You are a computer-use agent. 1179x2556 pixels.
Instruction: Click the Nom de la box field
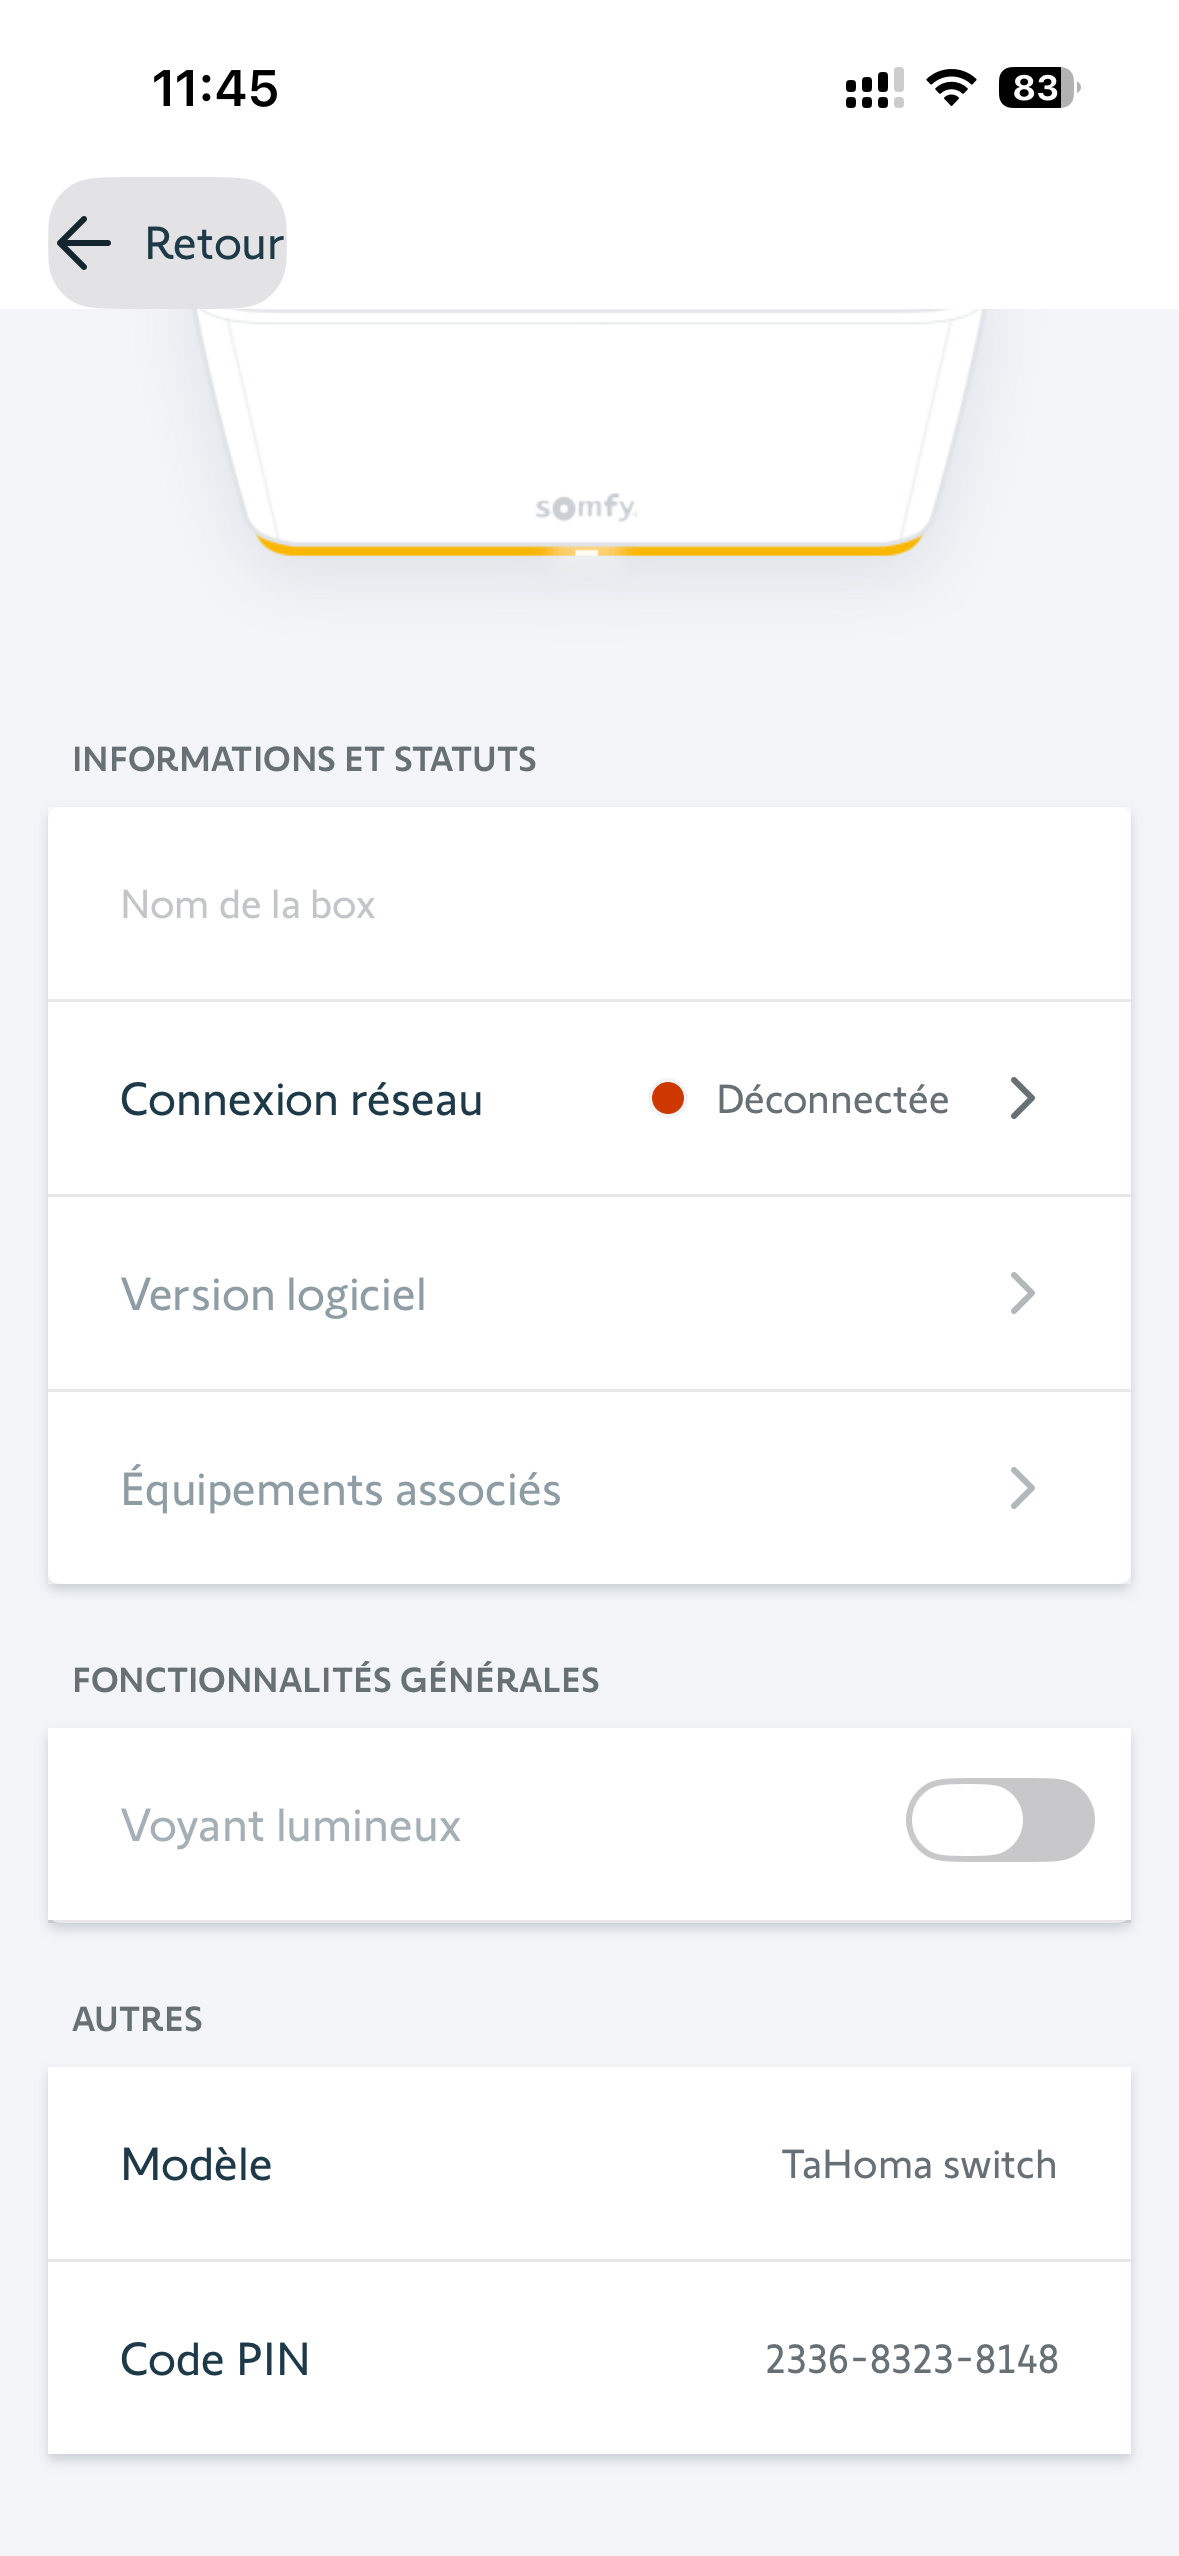coord(589,904)
